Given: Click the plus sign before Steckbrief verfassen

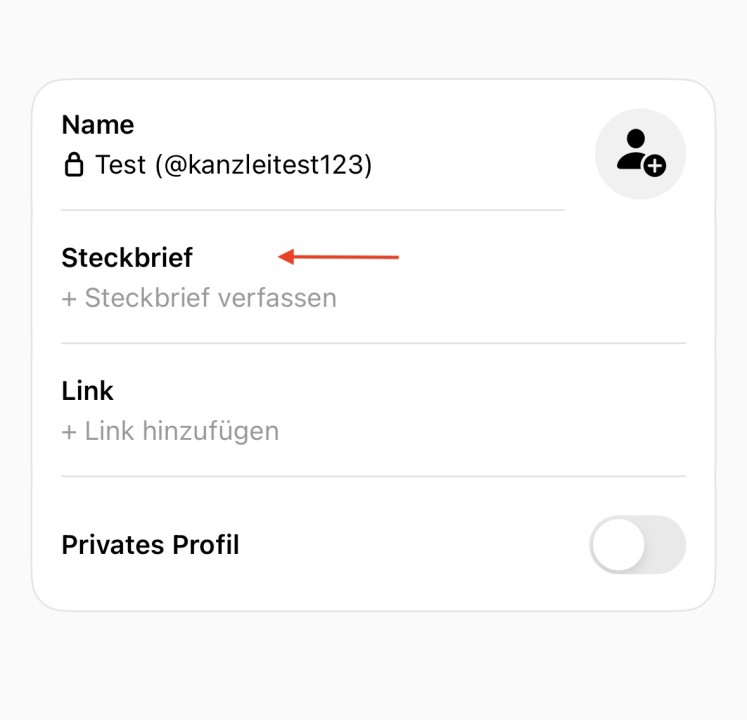Looking at the screenshot, I should [x=69, y=298].
